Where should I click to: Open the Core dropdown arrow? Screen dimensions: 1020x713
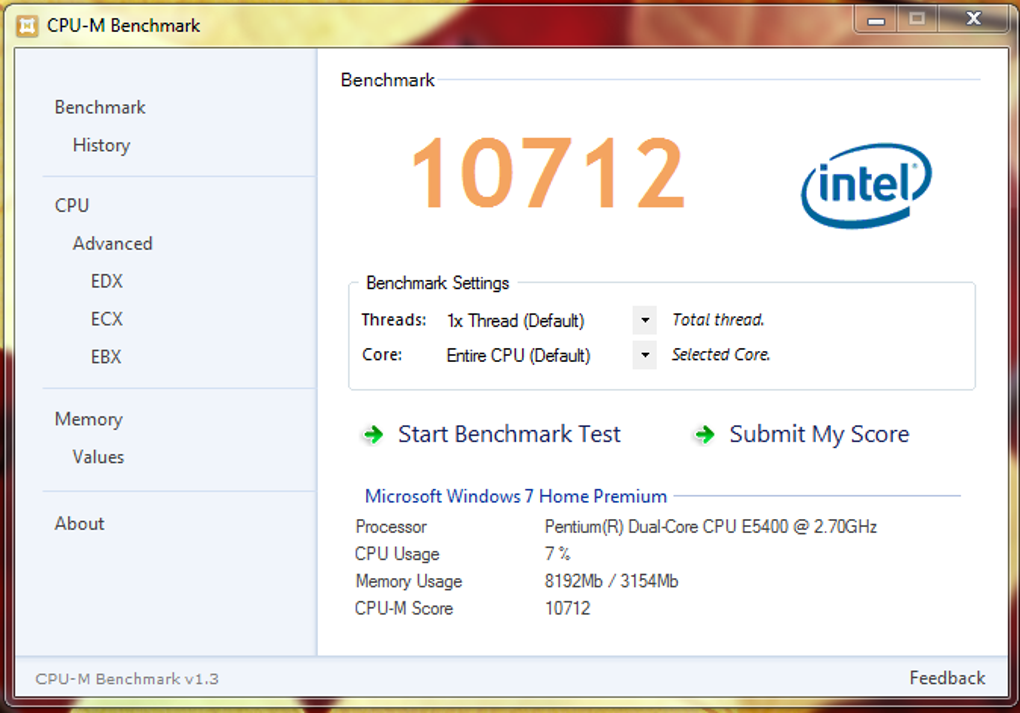[x=645, y=355]
